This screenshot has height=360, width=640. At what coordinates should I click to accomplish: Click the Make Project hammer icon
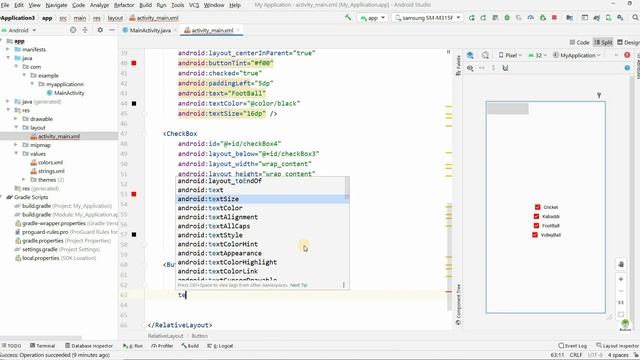348,18
